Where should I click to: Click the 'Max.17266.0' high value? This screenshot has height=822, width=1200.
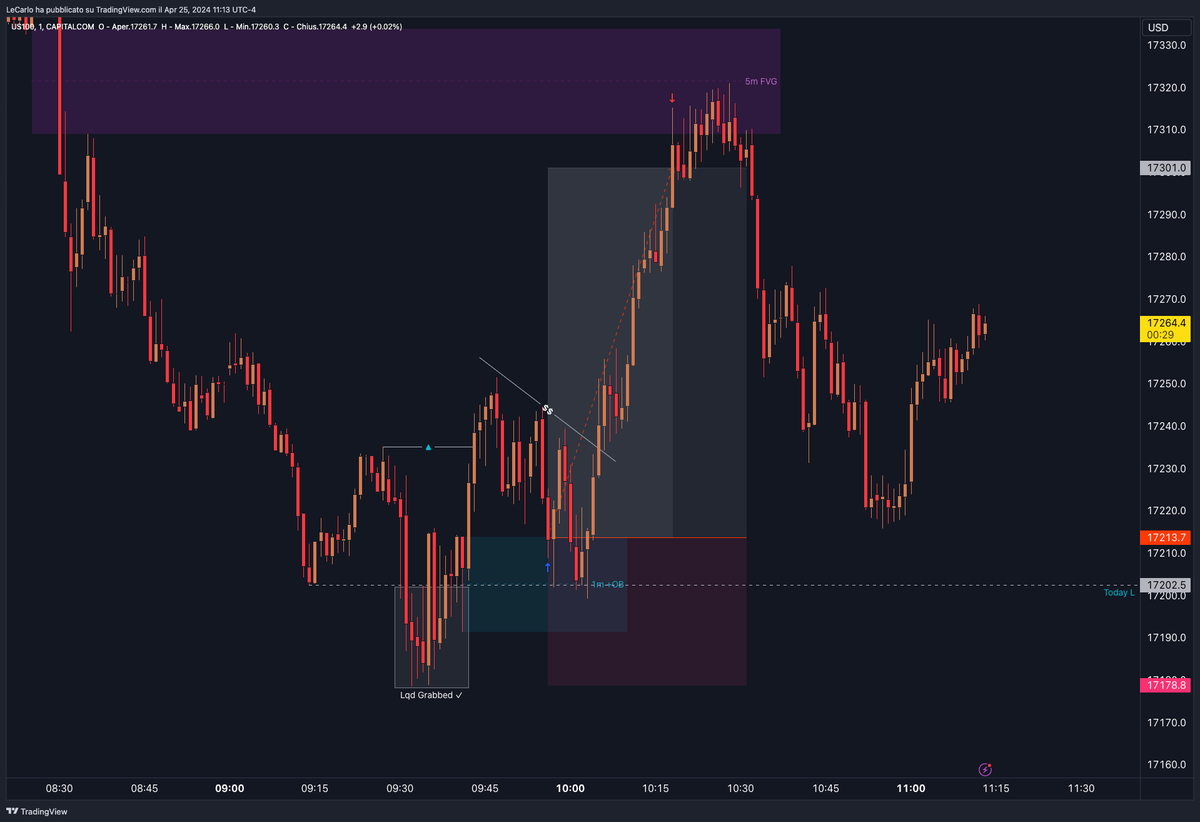tap(196, 27)
